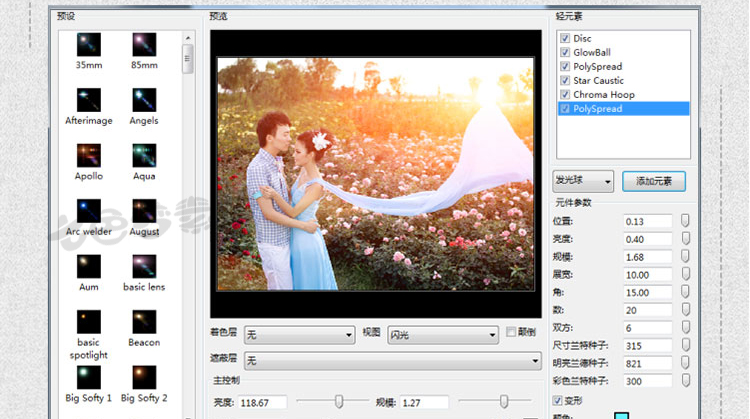Select the basic lens preset
Viewport: 750px width, 419px height.
[x=144, y=266]
